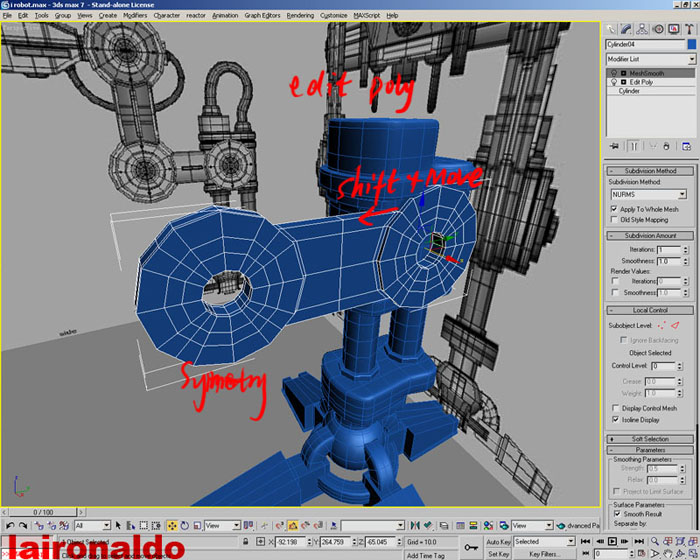Image resolution: width=700 pixels, height=560 pixels.
Task: Click the Auto Key button
Action: click(x=498, y=541)
